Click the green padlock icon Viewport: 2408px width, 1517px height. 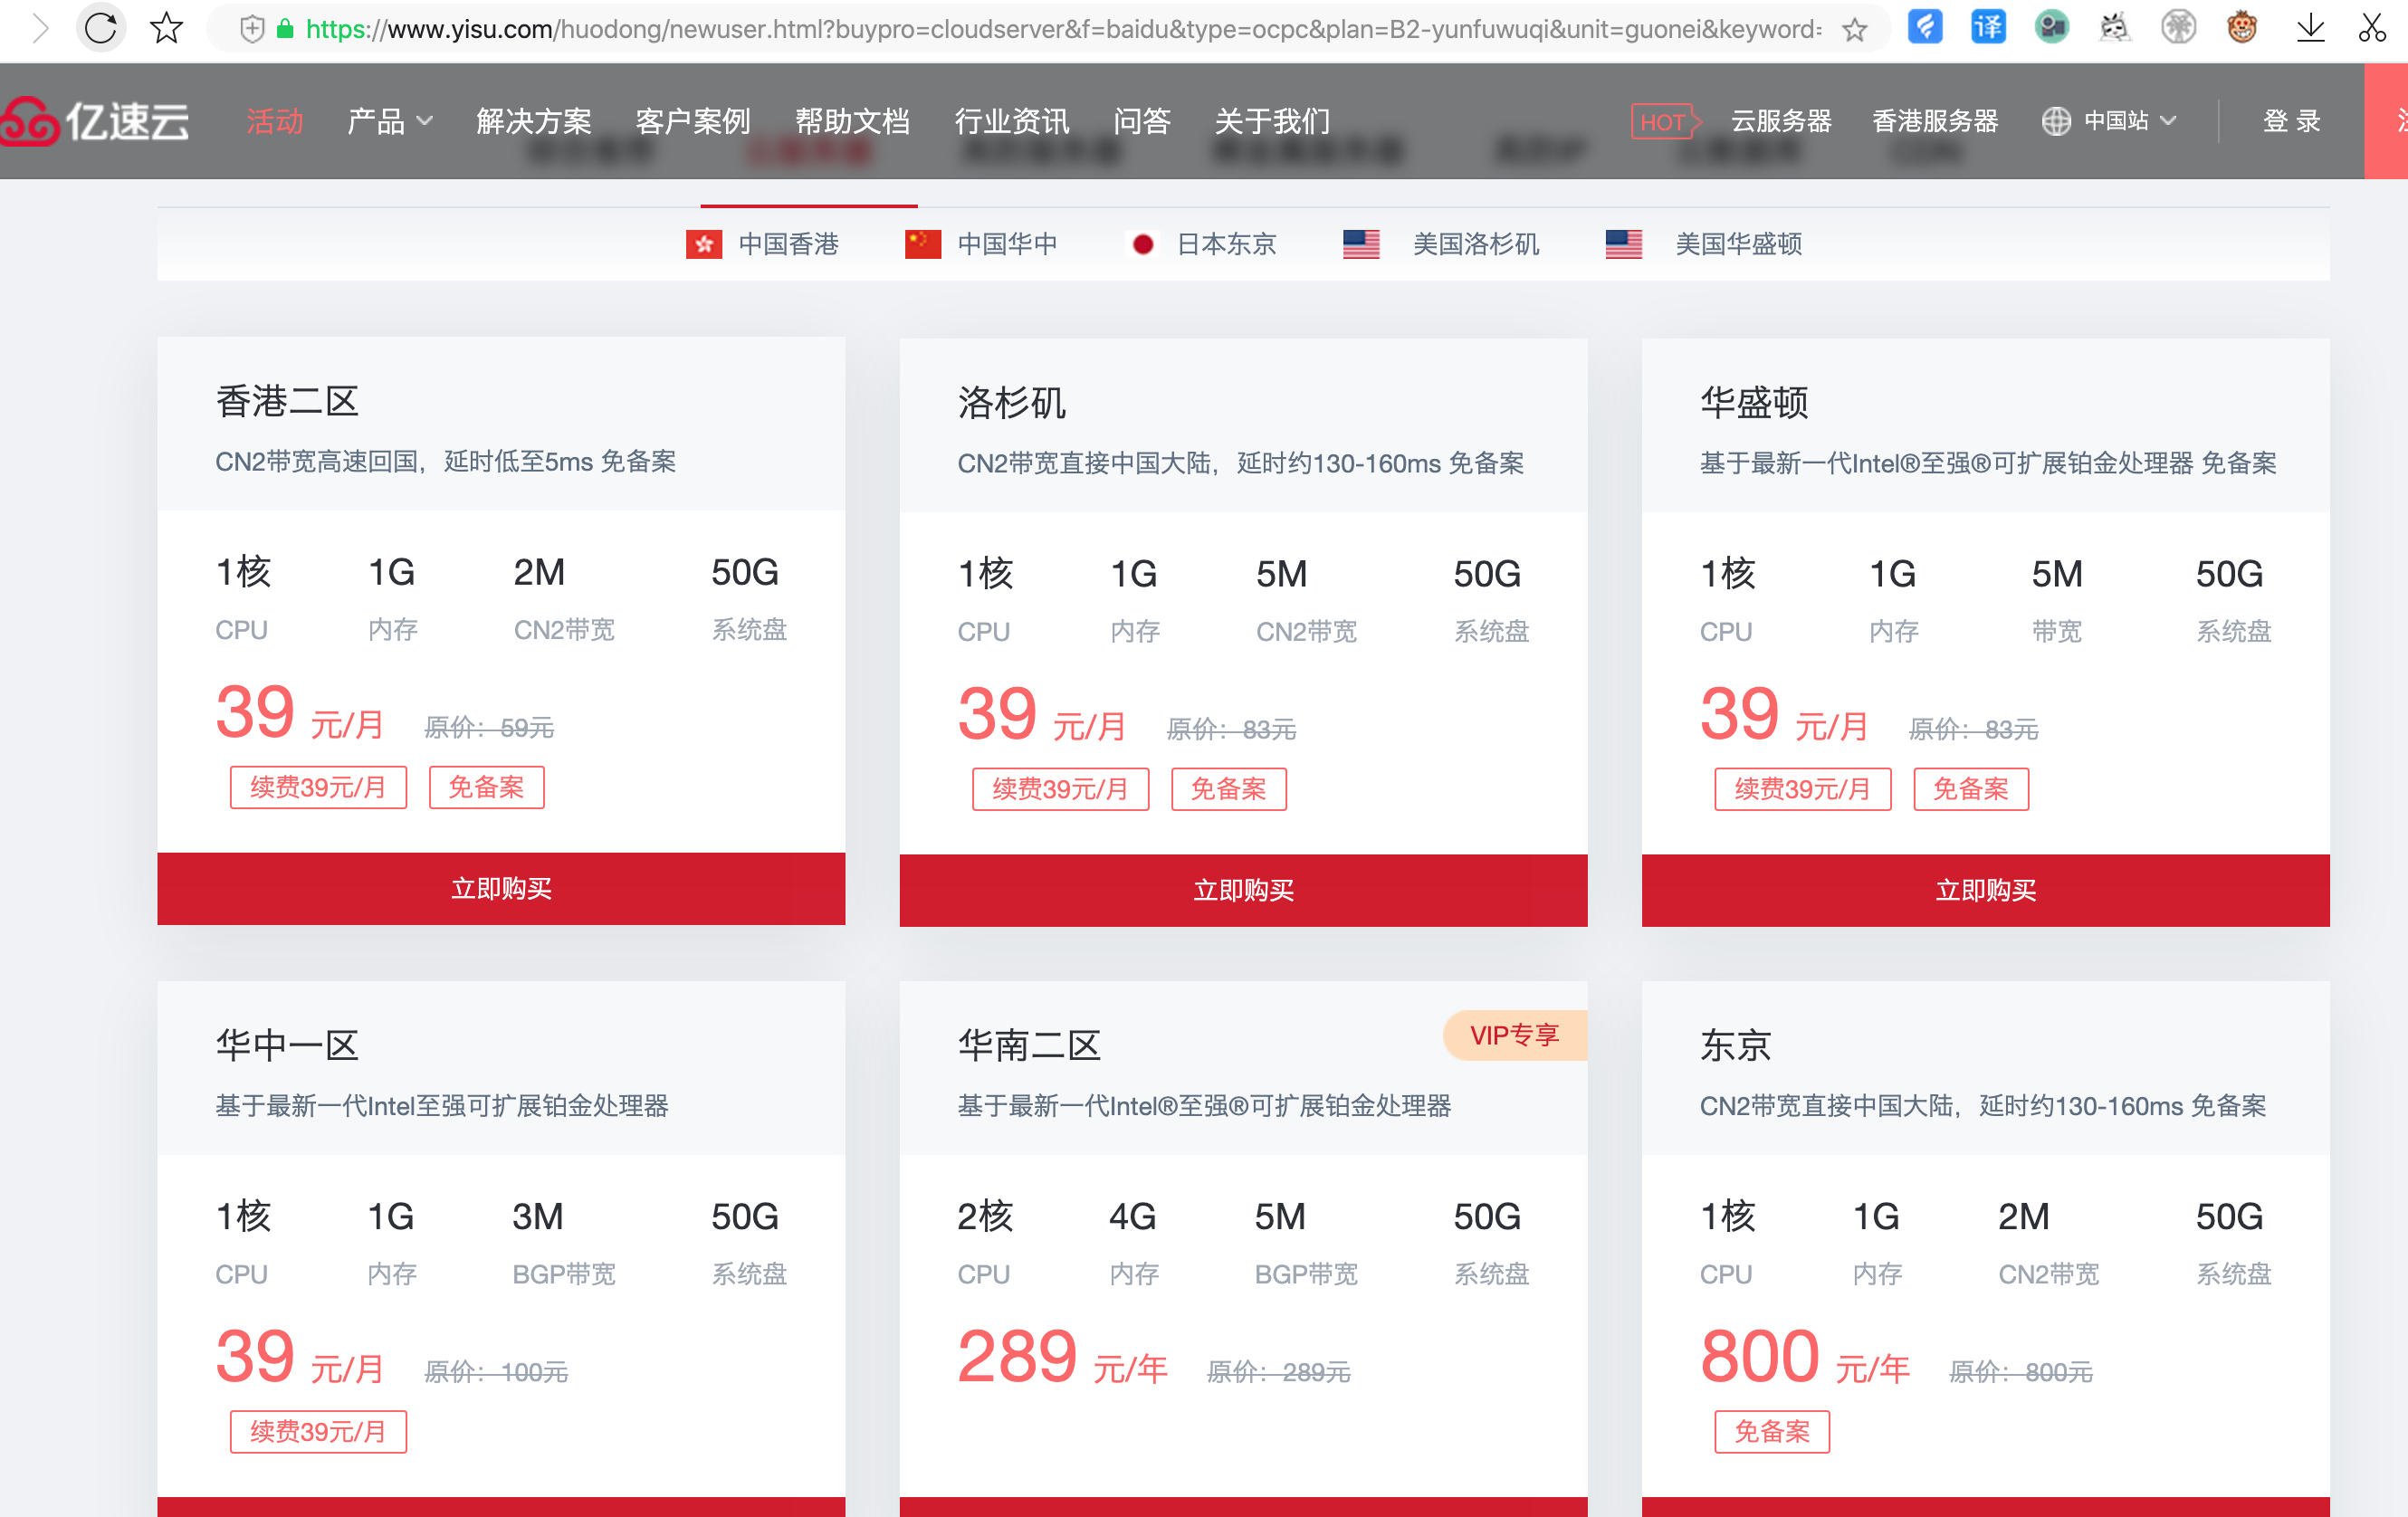point(285,29)
